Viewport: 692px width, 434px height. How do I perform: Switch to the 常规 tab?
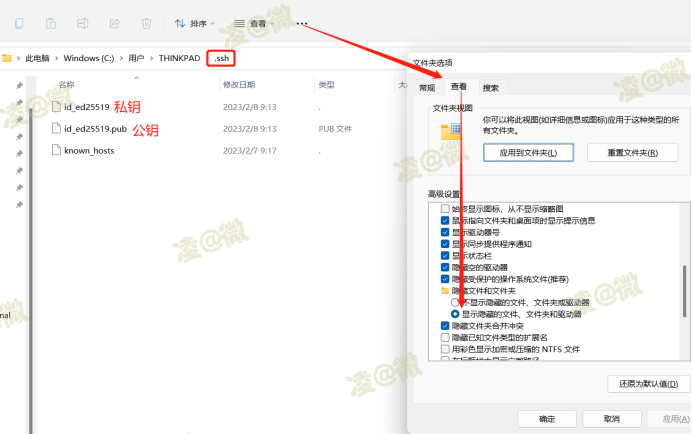click(427, 88)
